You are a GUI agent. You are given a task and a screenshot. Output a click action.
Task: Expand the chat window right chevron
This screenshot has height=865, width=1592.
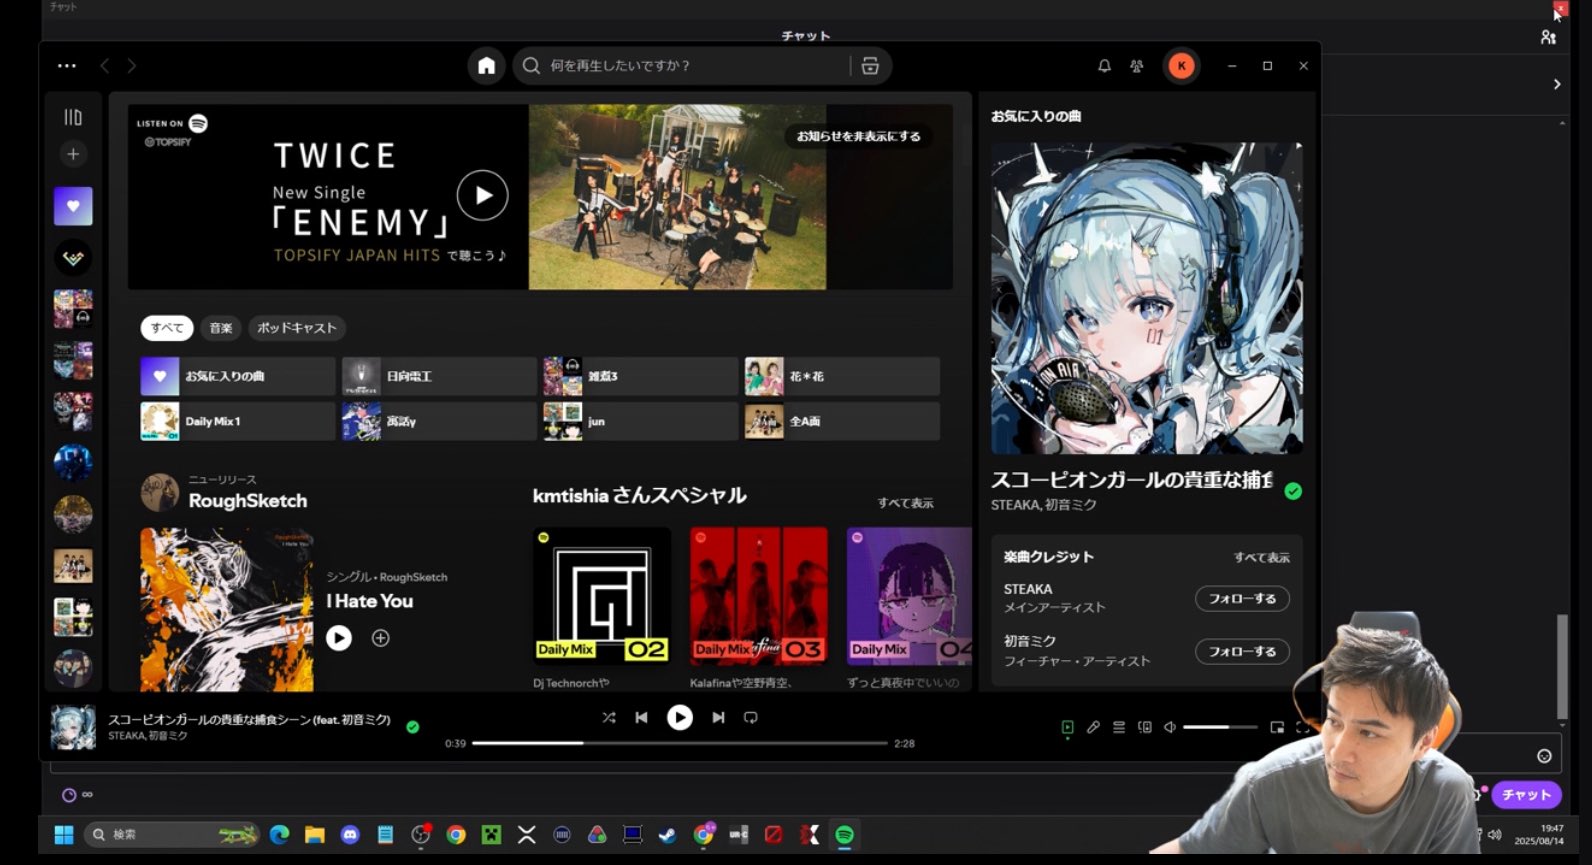[x=1557, y=84]
